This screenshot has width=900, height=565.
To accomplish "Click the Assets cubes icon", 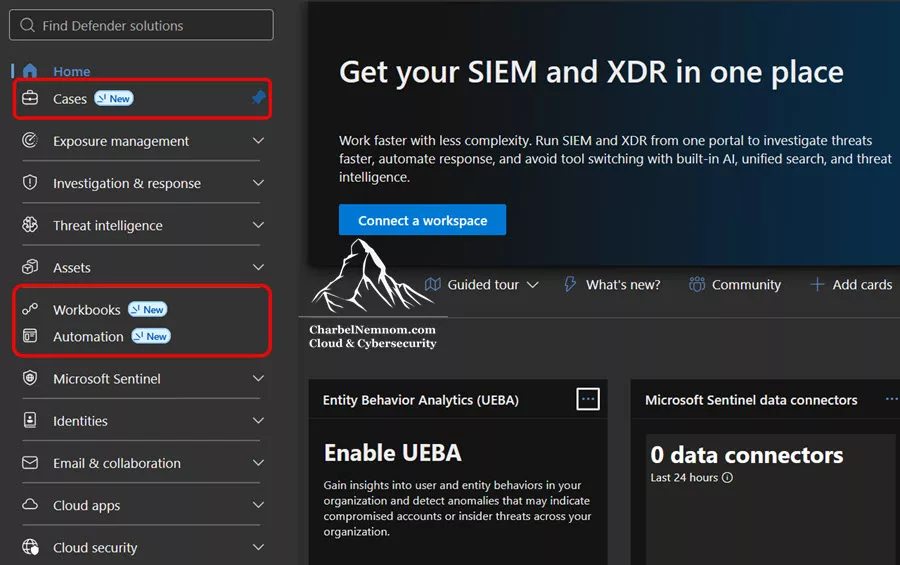I will pos(30,267).
